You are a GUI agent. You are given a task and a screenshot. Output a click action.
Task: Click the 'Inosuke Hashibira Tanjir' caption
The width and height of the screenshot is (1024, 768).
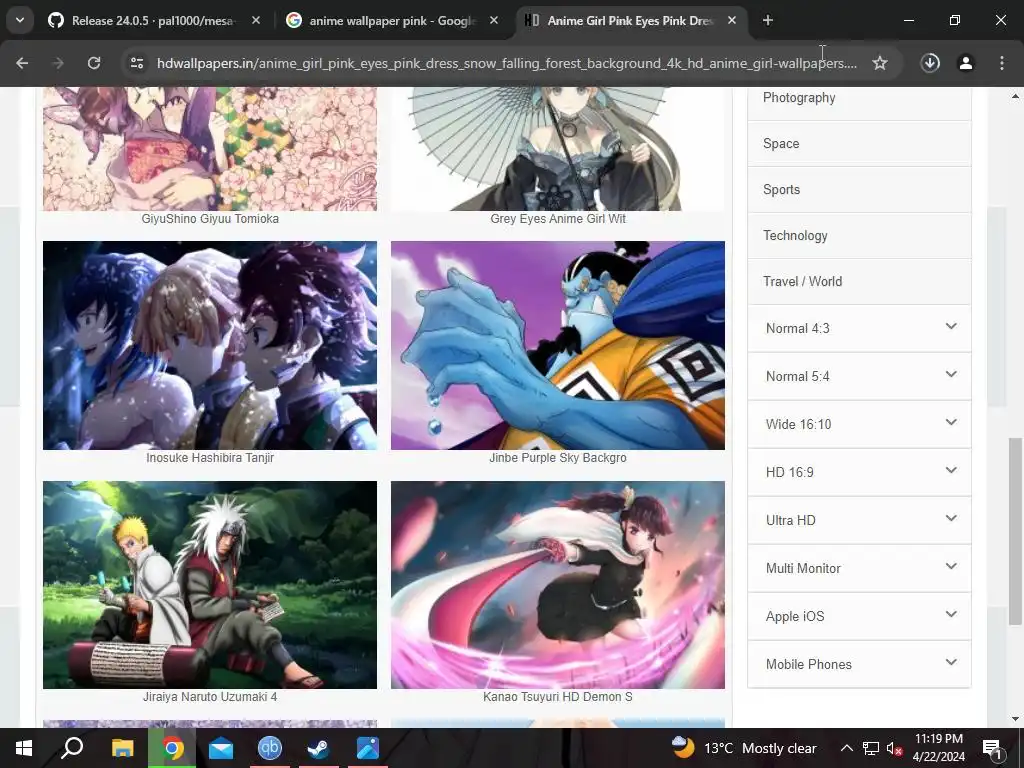(x=210, y=458)
